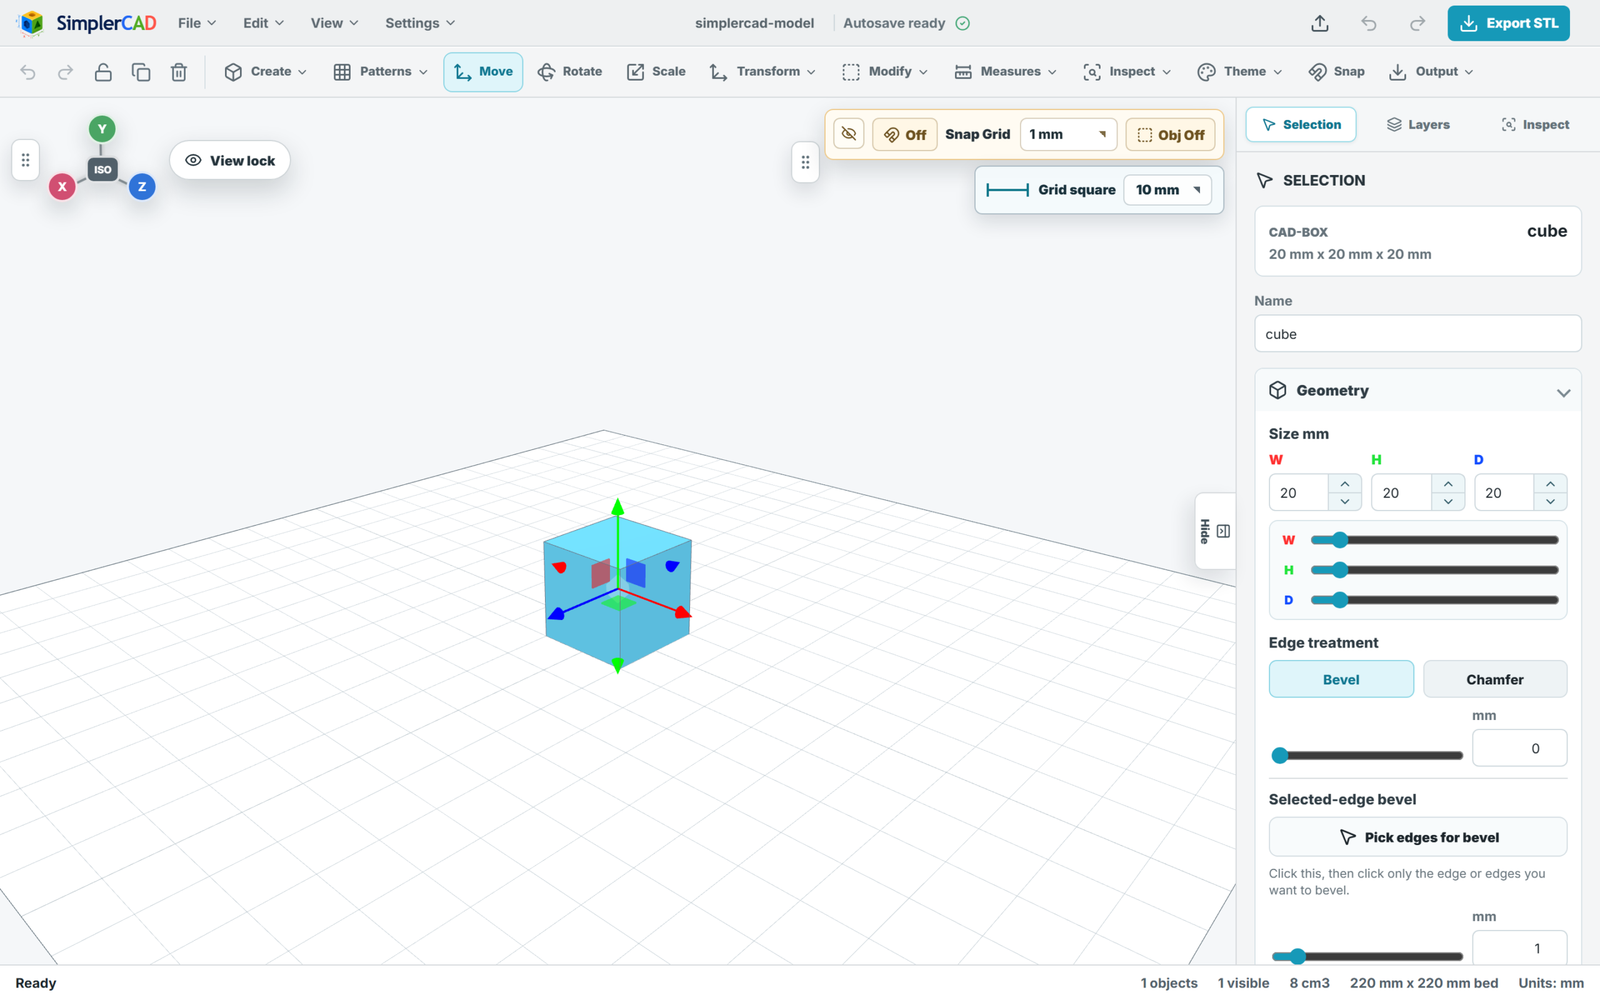Collapse the Geometry section chevron

(x=1563, y=392)
